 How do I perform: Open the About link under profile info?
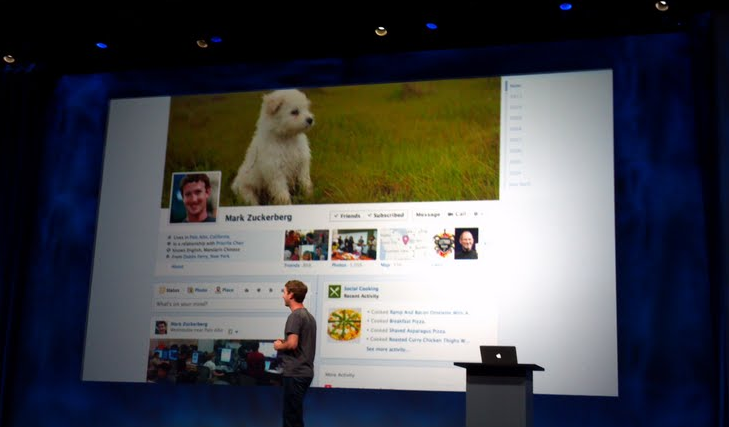178,267
